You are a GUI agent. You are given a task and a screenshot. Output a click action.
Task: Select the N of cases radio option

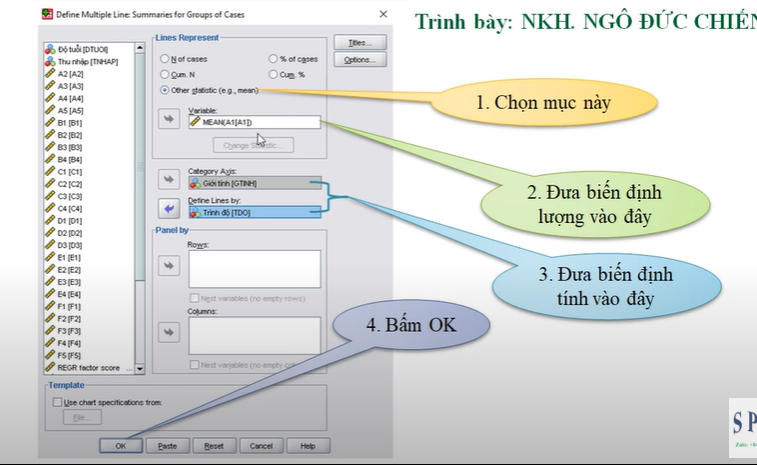click(166, 59)
